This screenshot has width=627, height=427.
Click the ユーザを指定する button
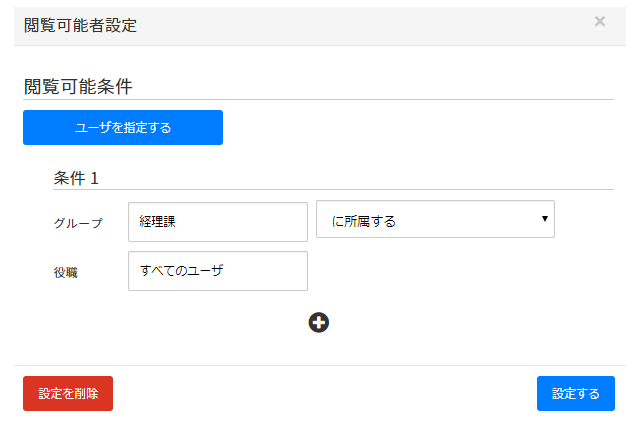point(123,128)
